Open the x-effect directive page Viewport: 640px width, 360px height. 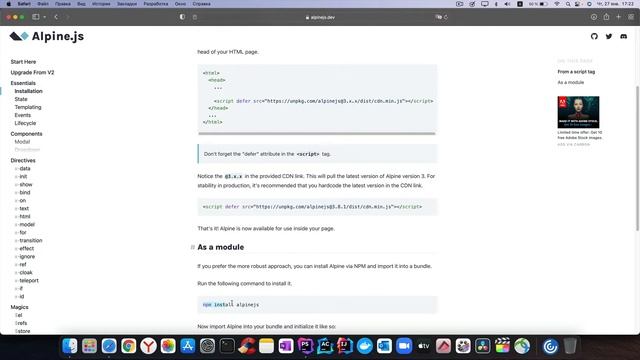click(24, 248)
